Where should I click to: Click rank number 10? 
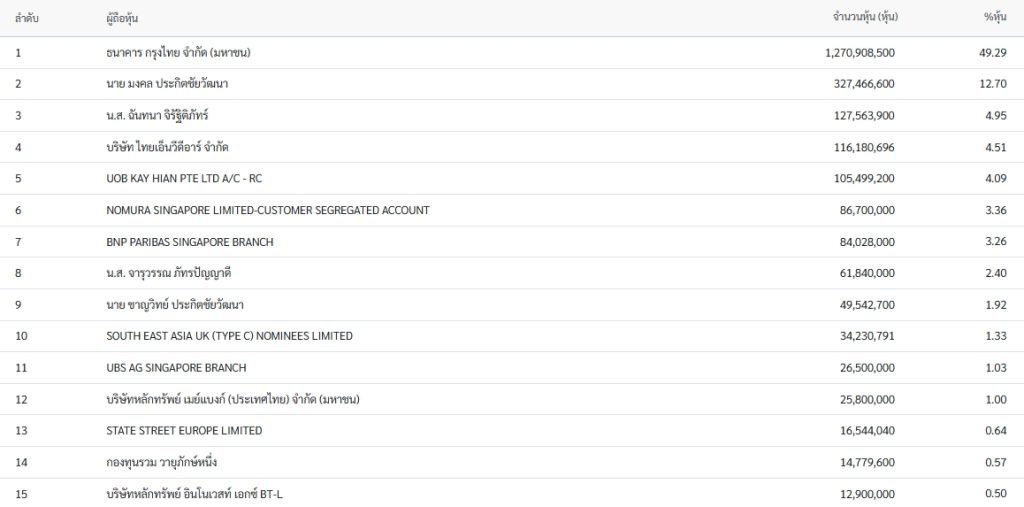21,336
